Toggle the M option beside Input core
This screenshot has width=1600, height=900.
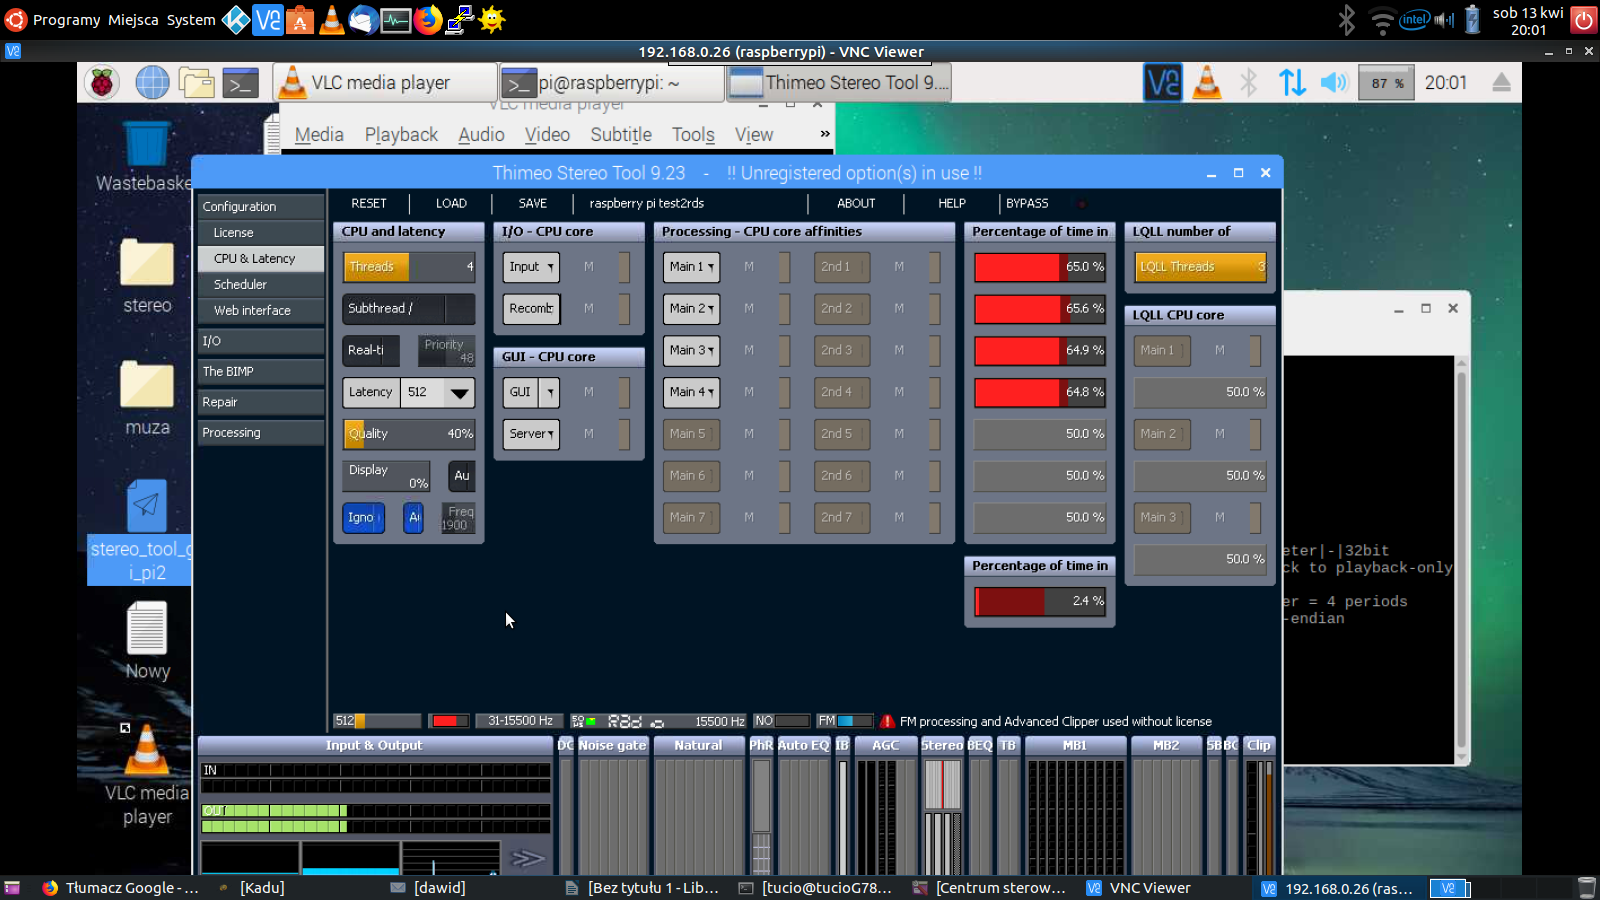[589, 267]
